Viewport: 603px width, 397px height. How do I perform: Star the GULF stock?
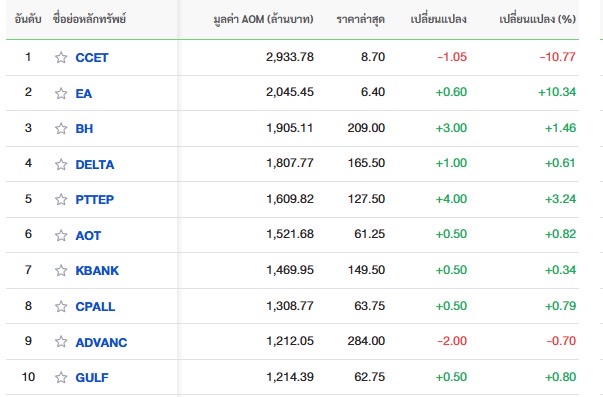(x=61, y=377)
